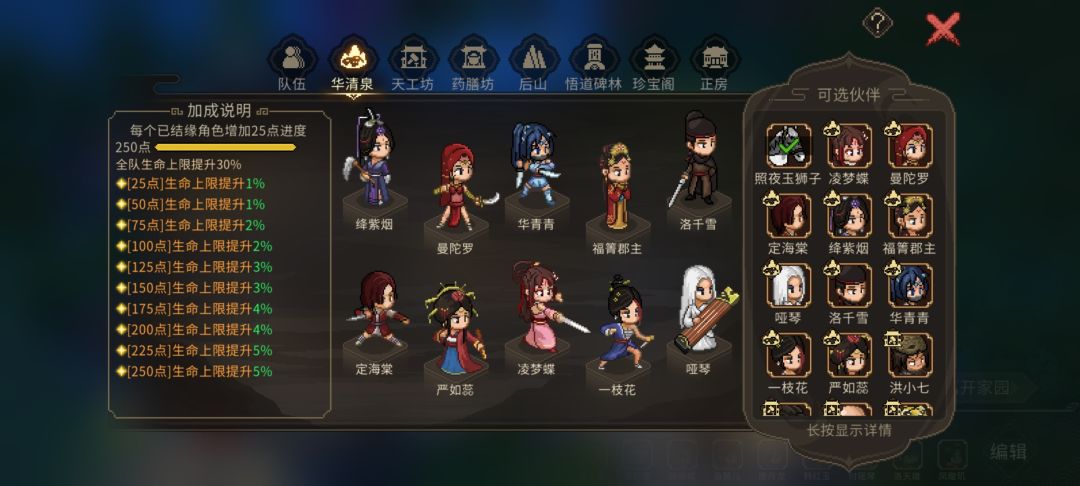Select the 一枝花 character on pedestal

pos(619,322)
